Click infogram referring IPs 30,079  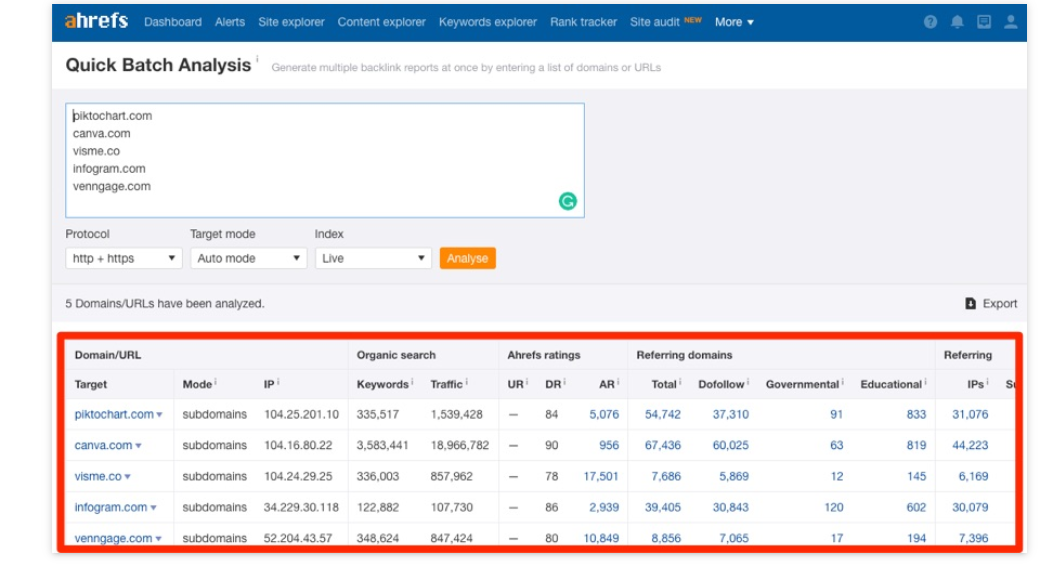pos(970,507)
